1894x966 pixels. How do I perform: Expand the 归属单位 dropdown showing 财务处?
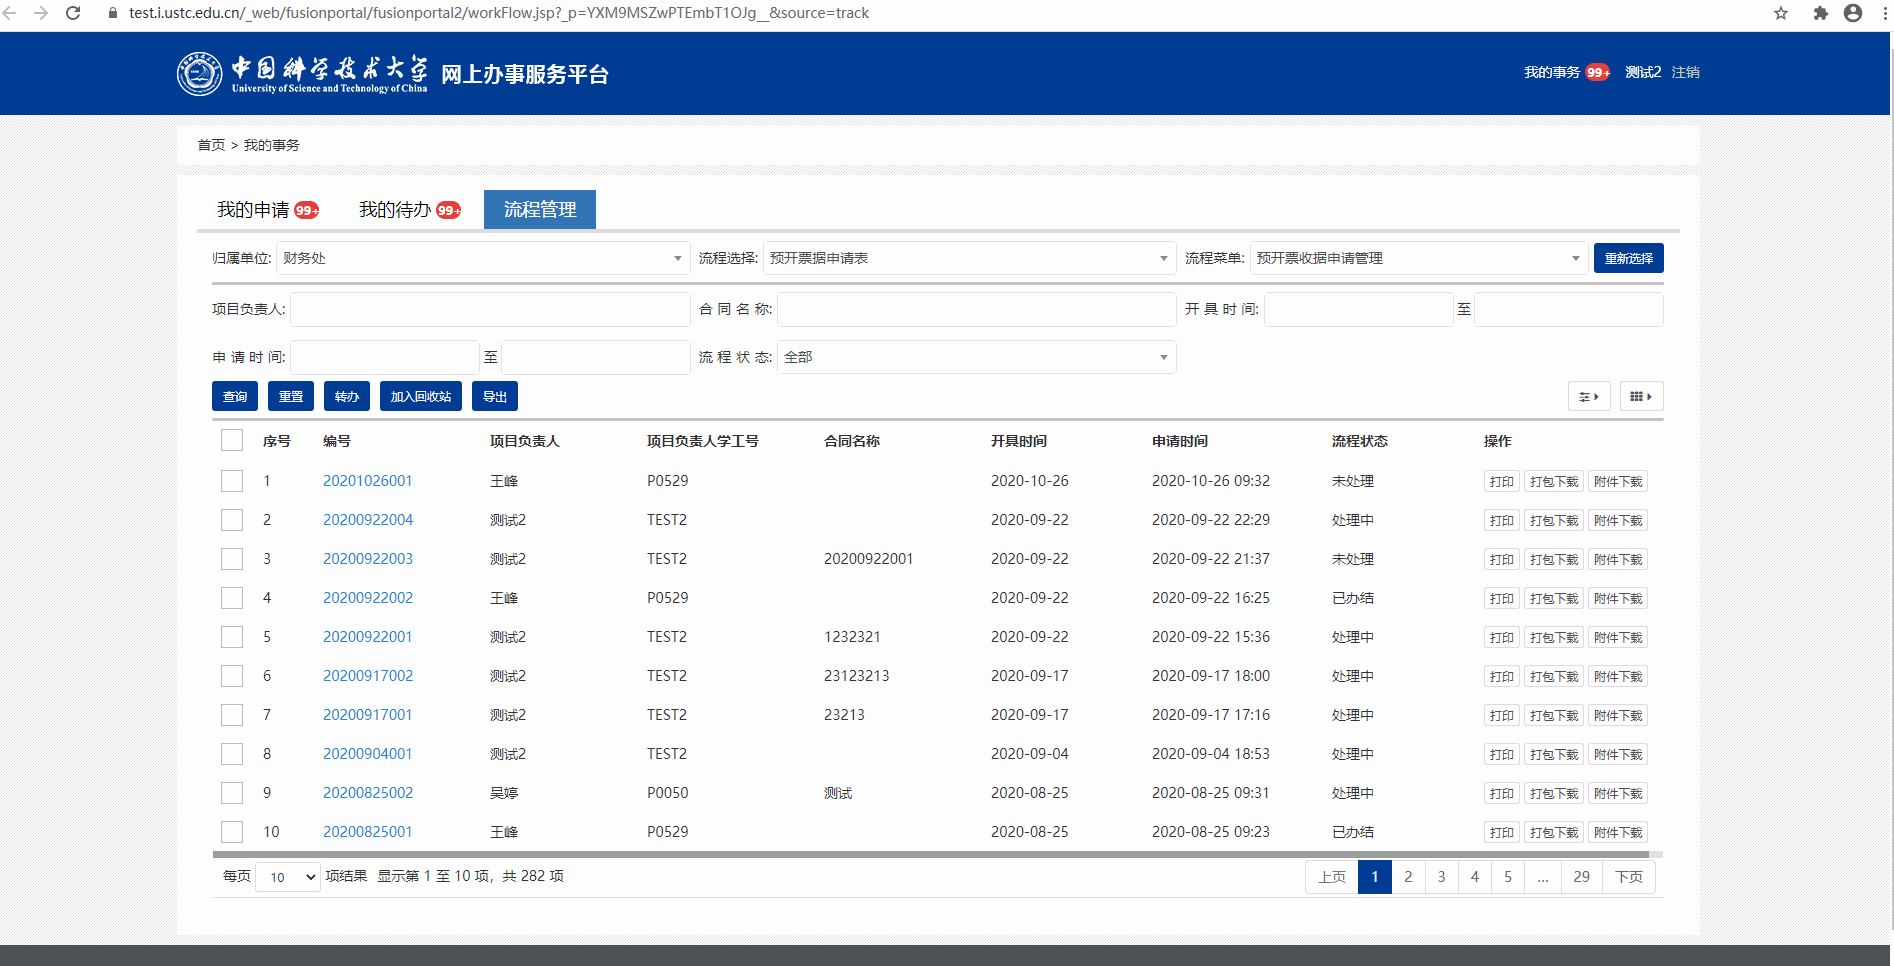click(x=482, y=258)
